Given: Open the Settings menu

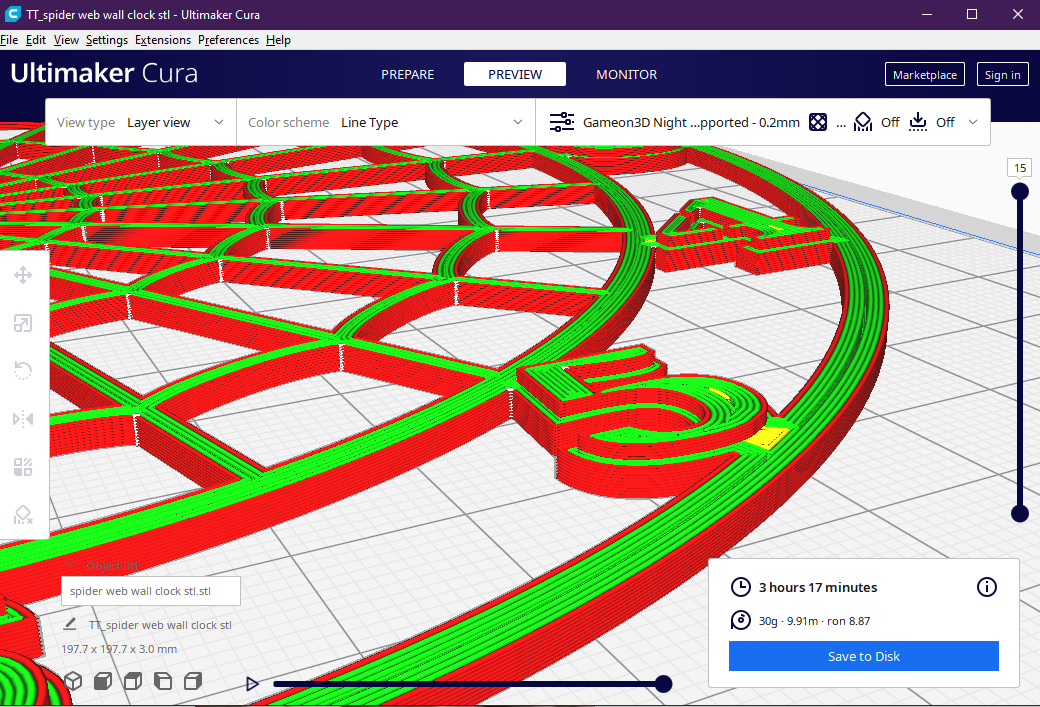Looking at the screenshot, I should [107, 40].
